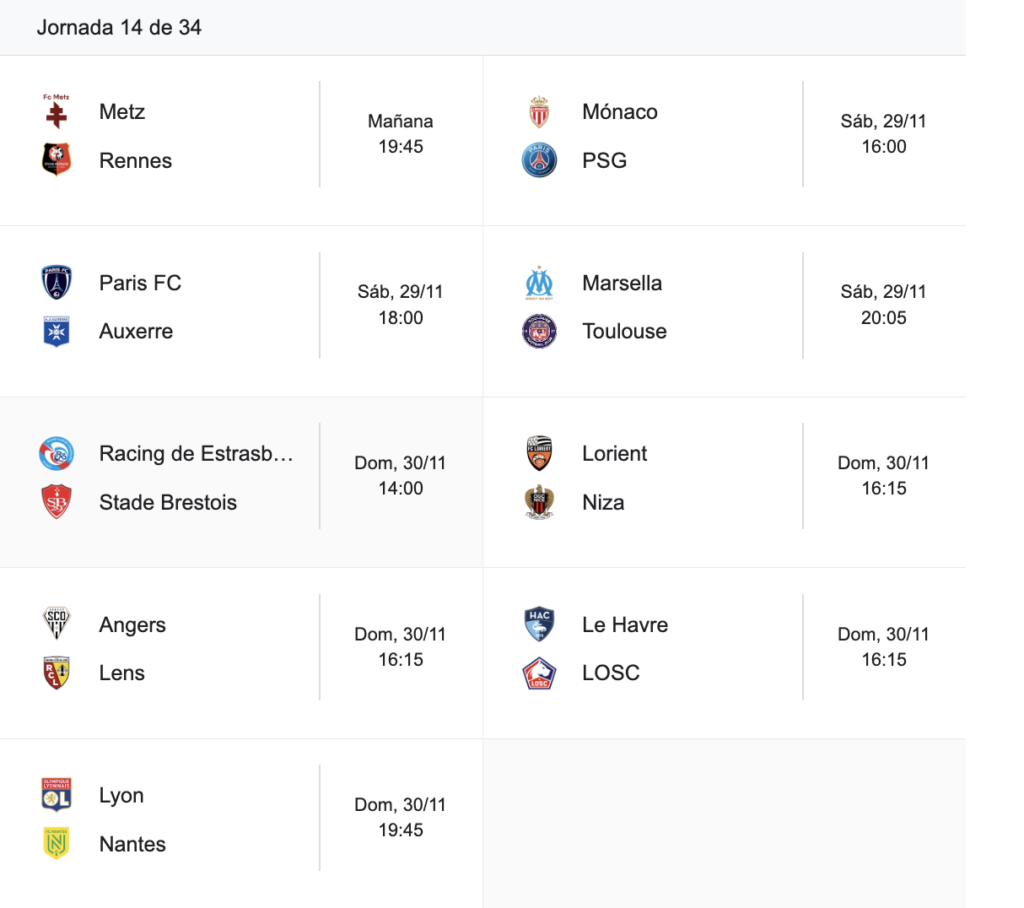Click the PSG club logo
The image size is (1024, 908).
click(539, 160)
